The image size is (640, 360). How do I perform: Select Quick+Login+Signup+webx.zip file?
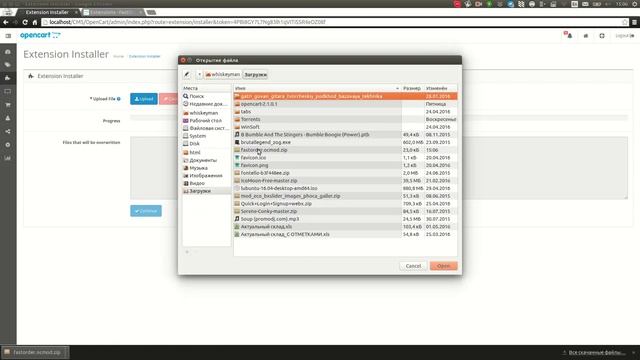pos(345,204)
